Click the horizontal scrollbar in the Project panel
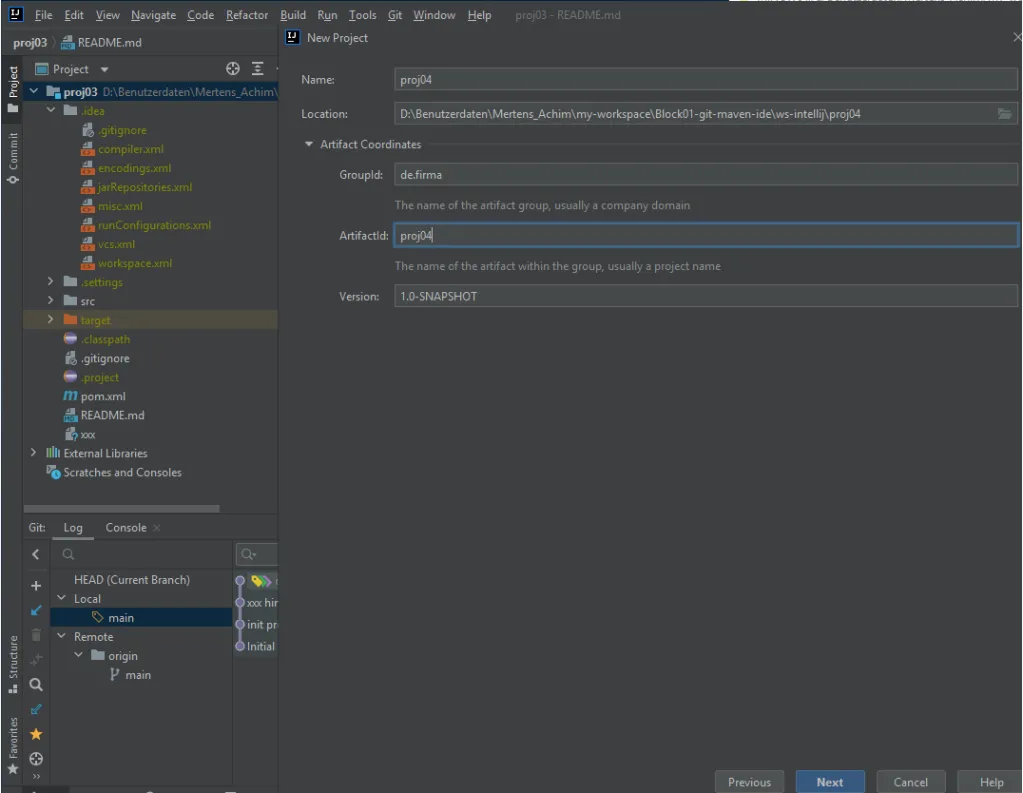This screenshot has height=793, width=1023. pyautogui.click(x=121, y=508)
